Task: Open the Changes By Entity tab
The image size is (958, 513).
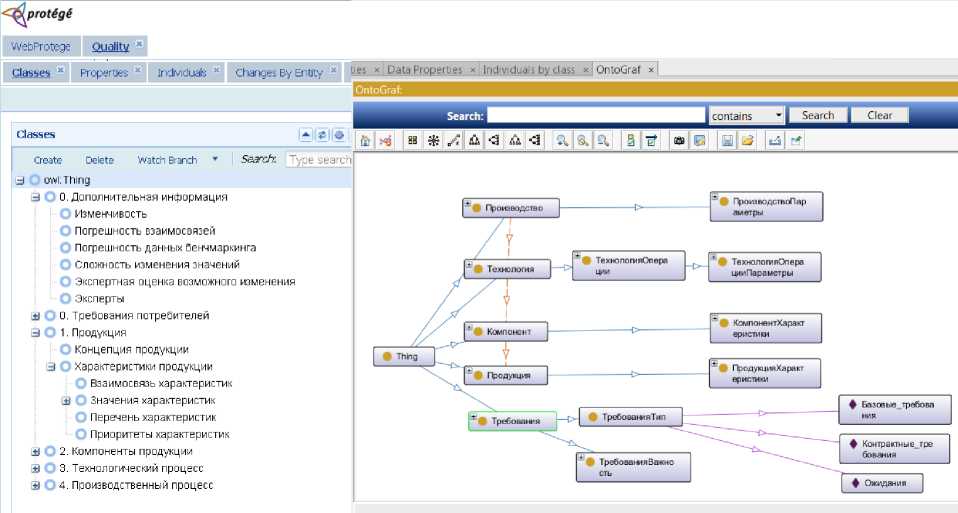Action: (x=279, y=73)
